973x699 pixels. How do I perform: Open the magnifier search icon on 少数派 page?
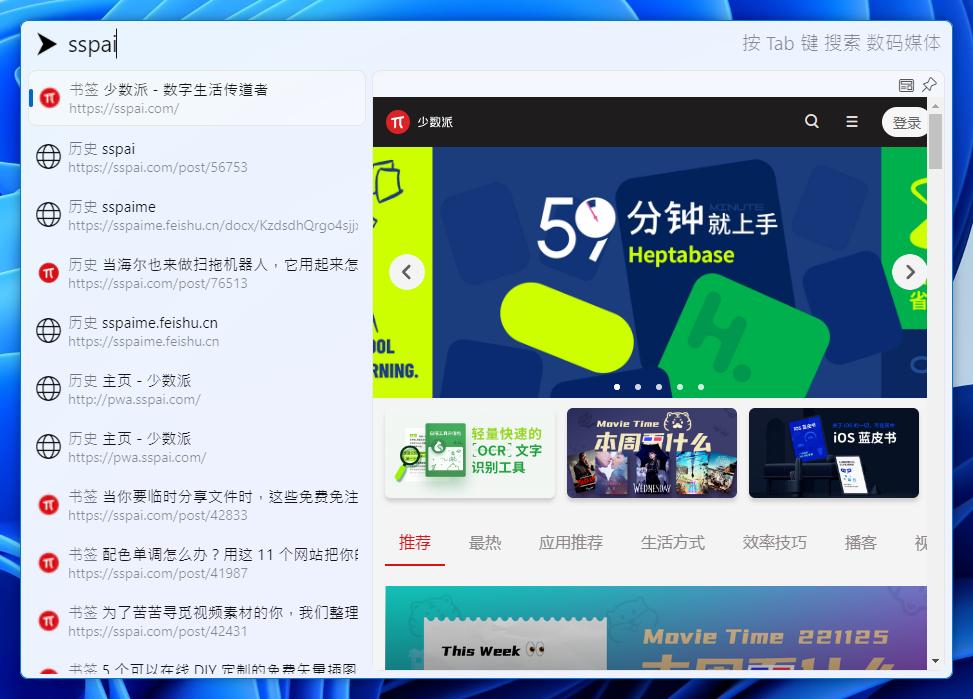(x=812, y=122)
